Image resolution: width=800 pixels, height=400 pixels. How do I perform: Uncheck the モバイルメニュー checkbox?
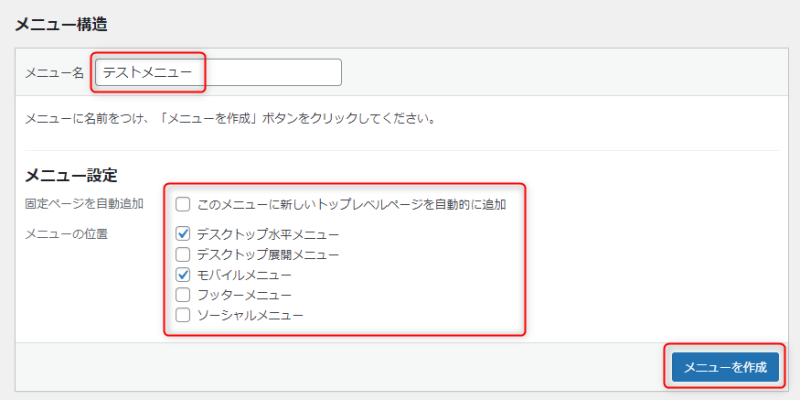pos(183,274)
